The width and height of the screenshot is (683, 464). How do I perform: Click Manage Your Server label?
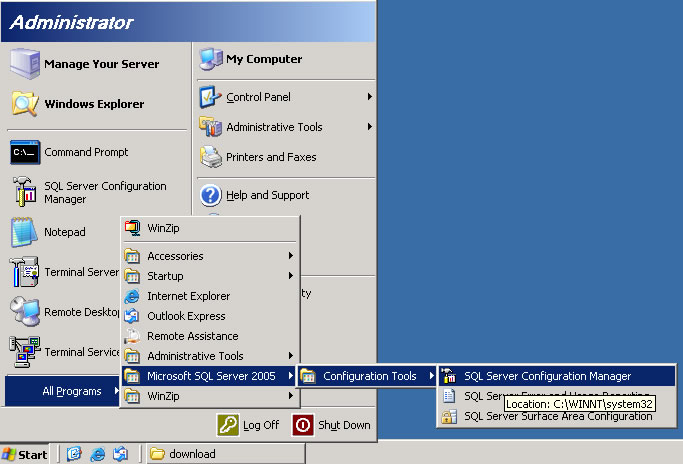(x=101, y=64)
